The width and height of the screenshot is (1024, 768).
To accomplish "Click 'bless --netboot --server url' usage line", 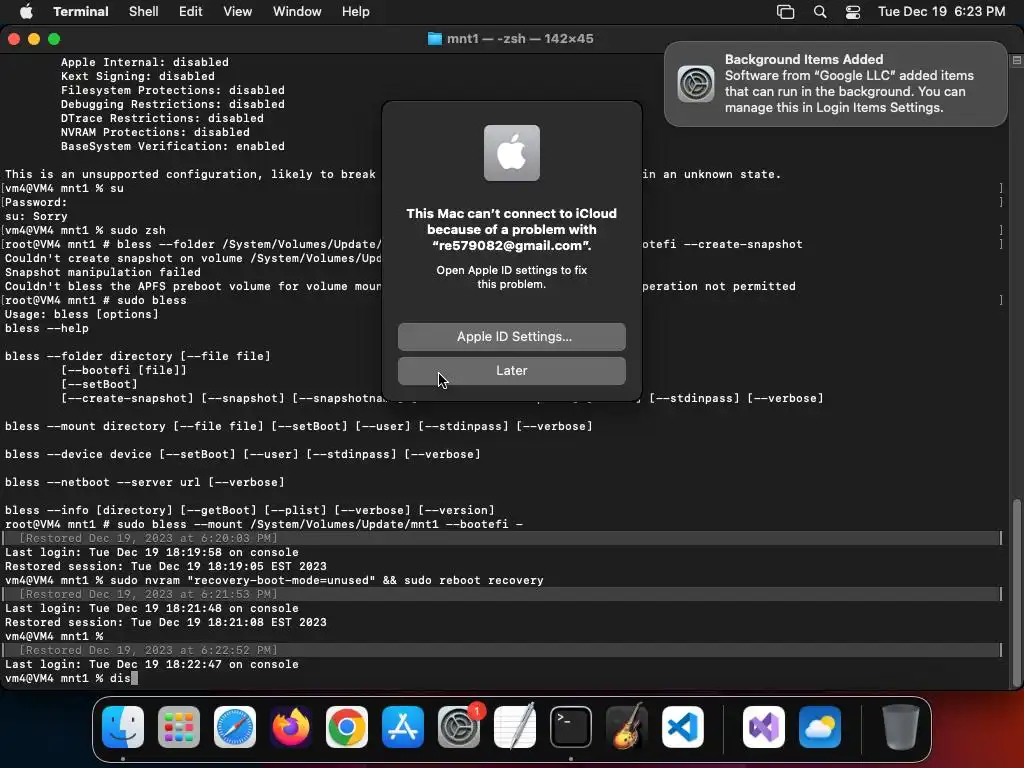I will pos(144,483).
